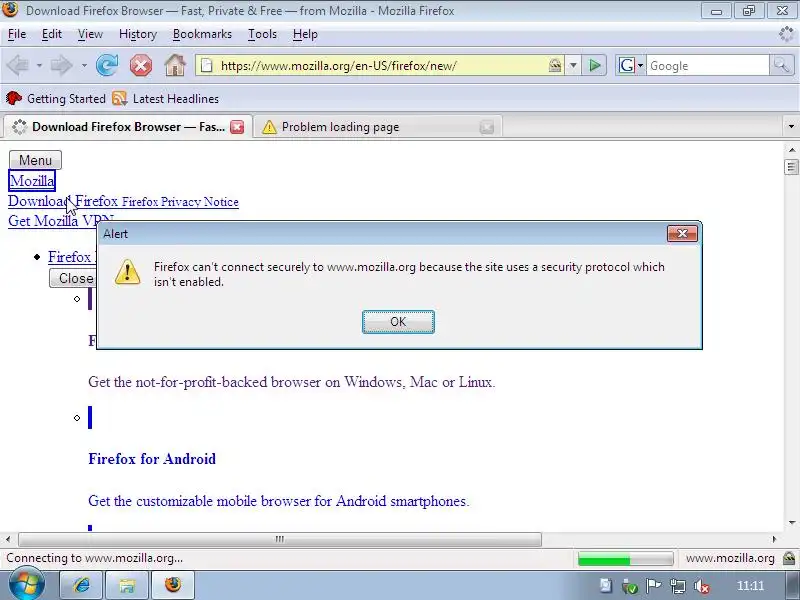This screenshot has width=800, height=600.
Task: Click the Latest Headlines feed icon
Action: 119,98
